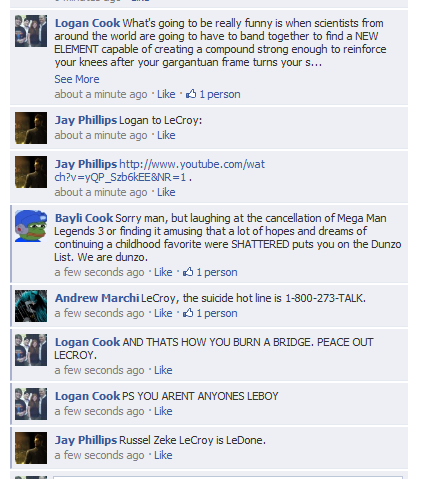
Task: Like the 'LeCroy is LeDone' comment
Action: point(163,455)
